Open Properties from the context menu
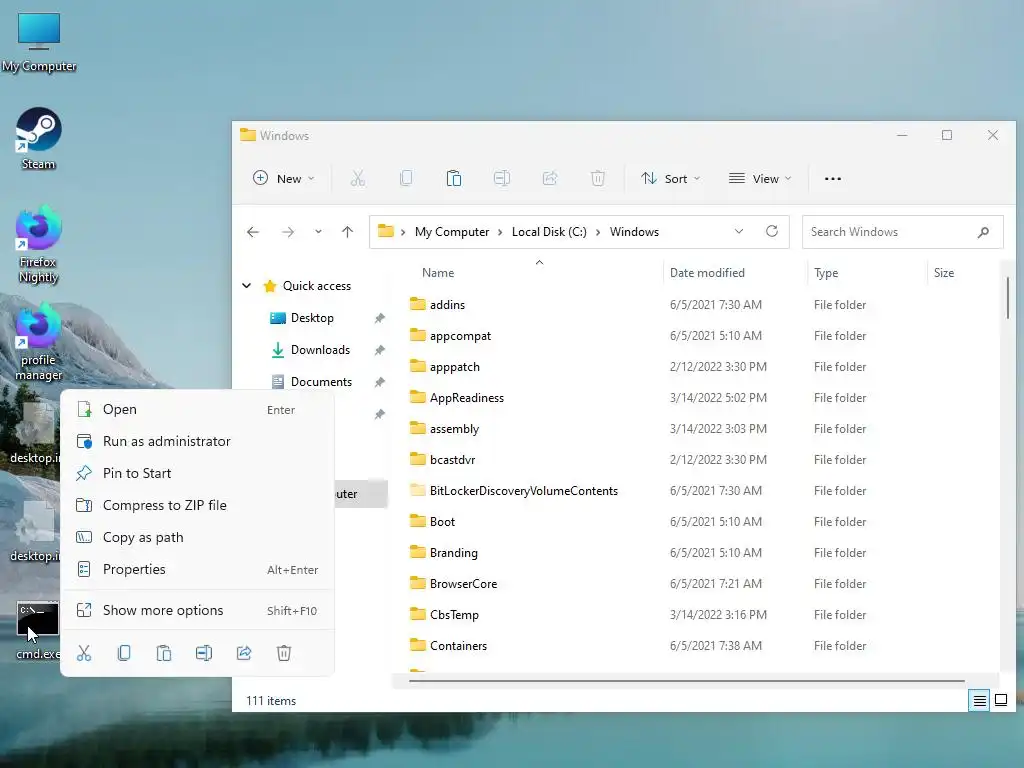The width and height of the screenshot is (1024, 768). coord(197,569)
